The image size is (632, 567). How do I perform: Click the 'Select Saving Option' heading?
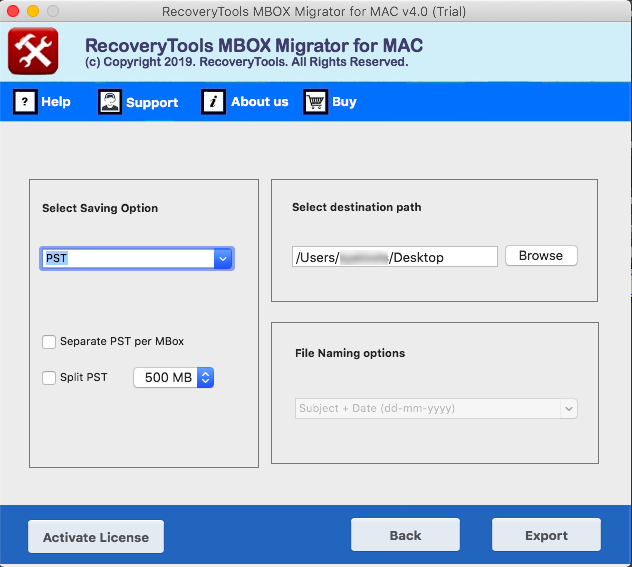pos(100,208)
